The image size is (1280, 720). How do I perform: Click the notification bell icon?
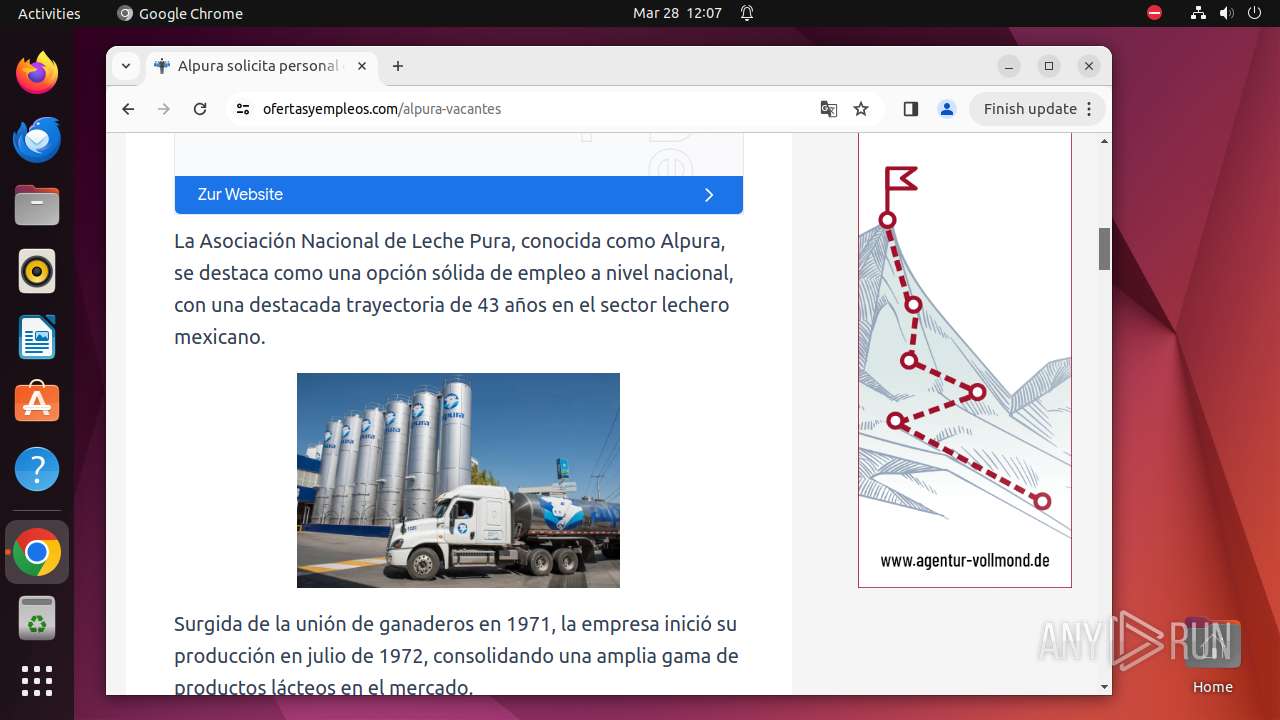click(747, 13)
